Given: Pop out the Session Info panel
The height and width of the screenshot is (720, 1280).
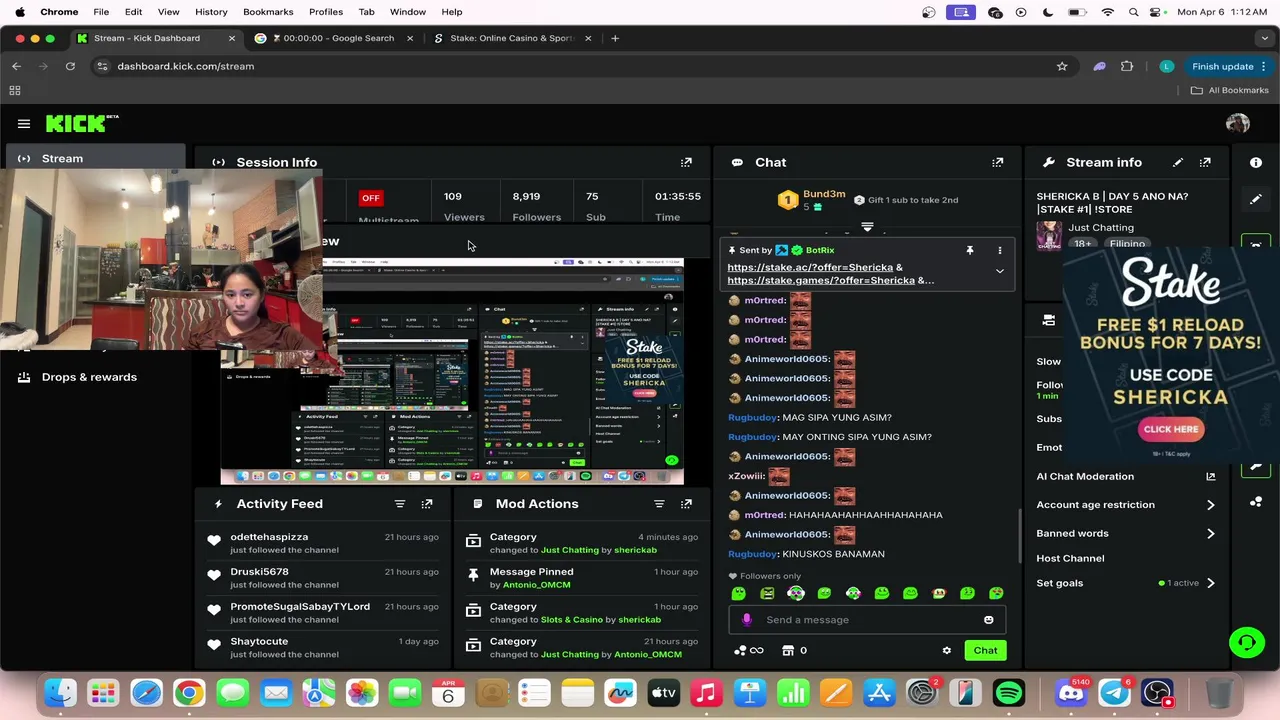Looking at the screenshot, I should (686, 162).
